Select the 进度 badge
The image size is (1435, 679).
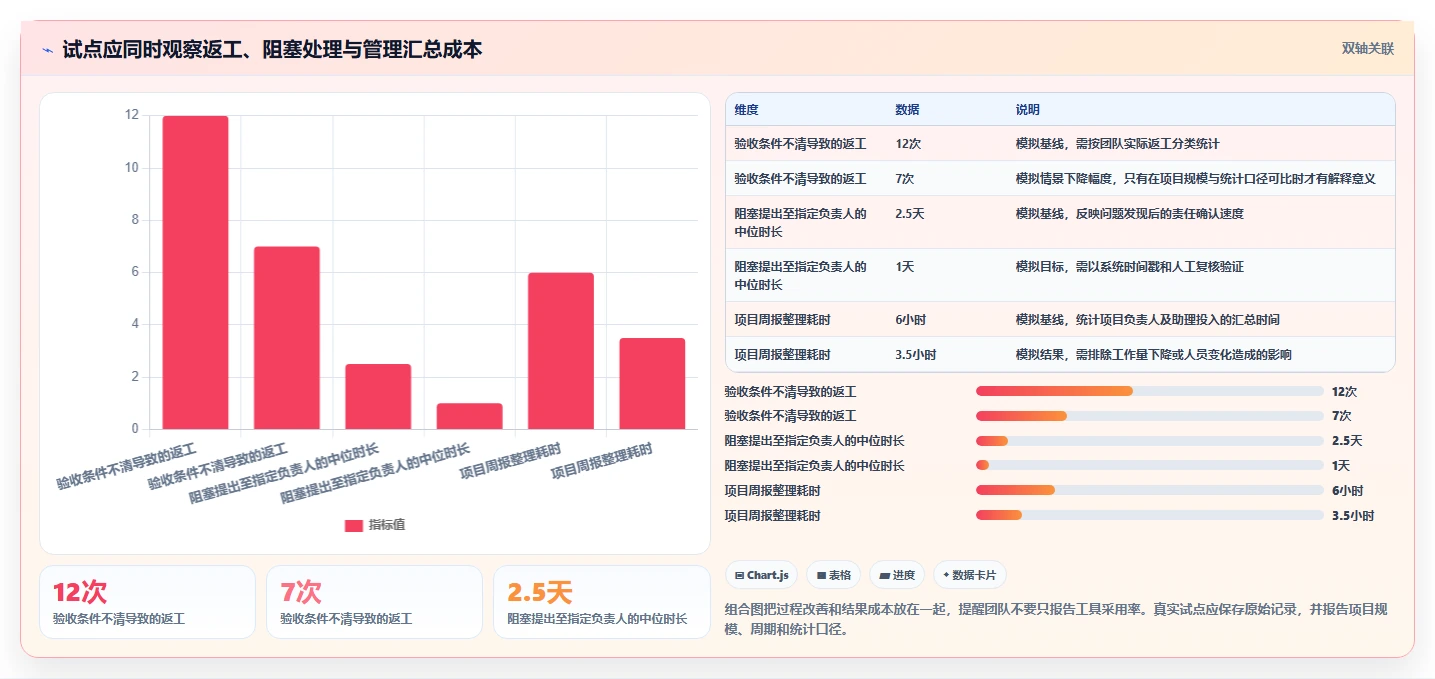coord(897,575)
